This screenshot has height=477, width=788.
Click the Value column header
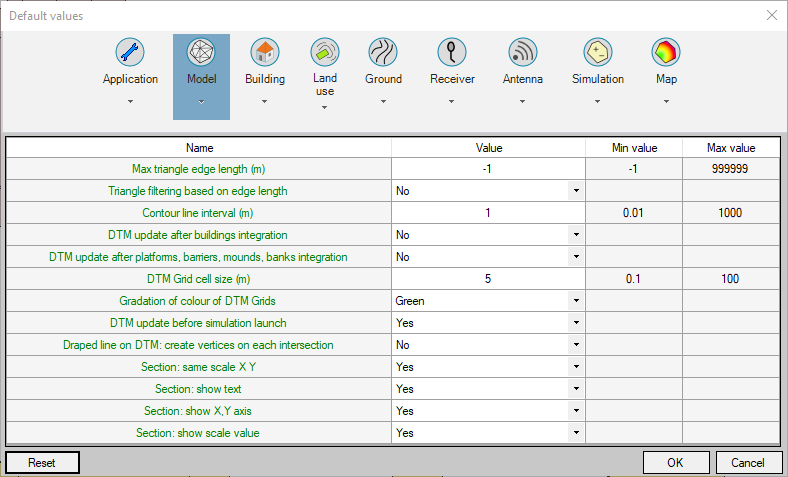coord(488,148)
